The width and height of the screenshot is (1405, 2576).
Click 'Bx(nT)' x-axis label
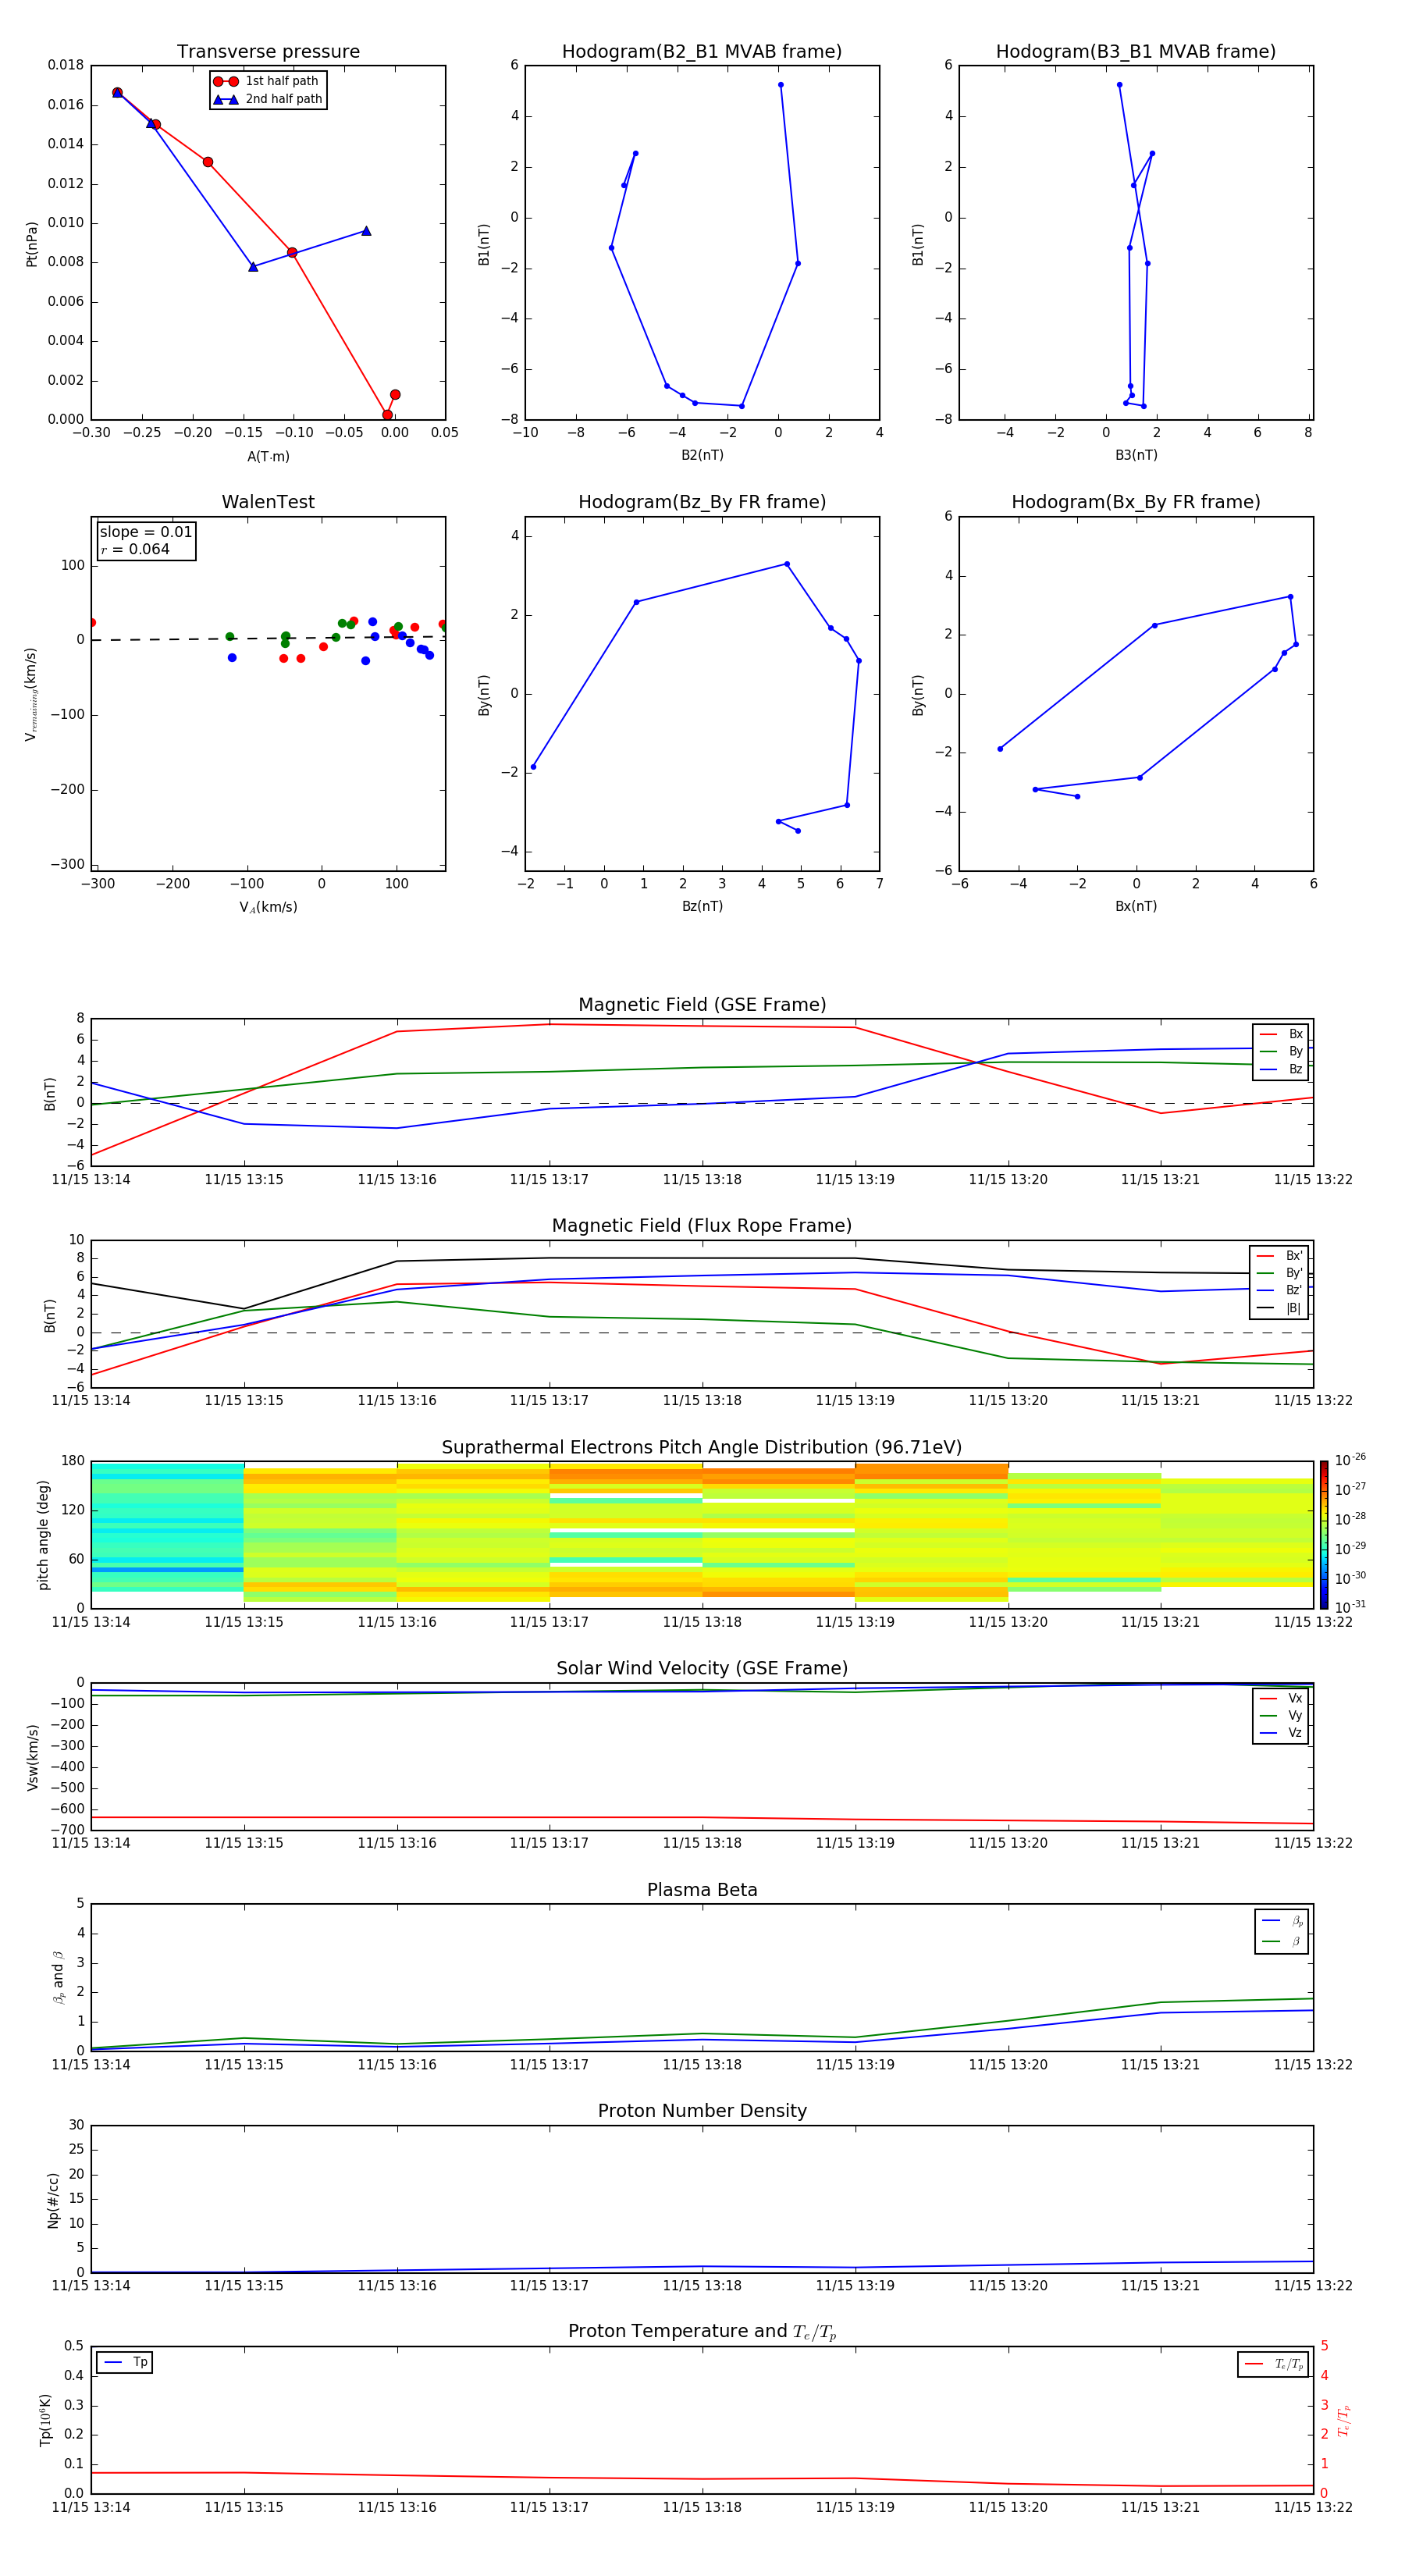(1136, 906)
